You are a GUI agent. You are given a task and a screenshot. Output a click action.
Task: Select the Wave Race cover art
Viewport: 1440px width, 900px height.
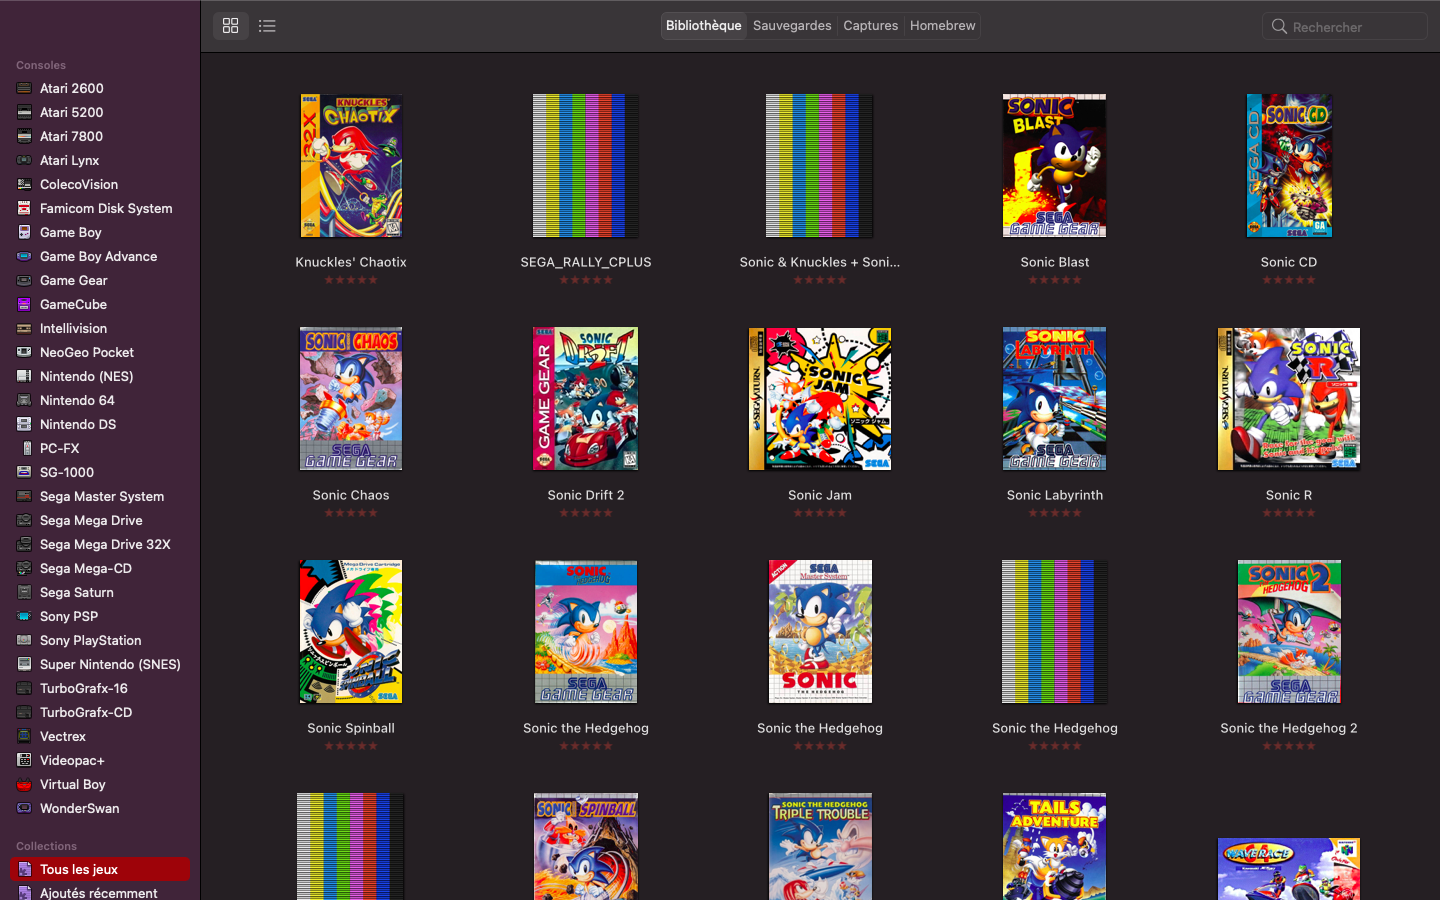(x=1289, y=869)
